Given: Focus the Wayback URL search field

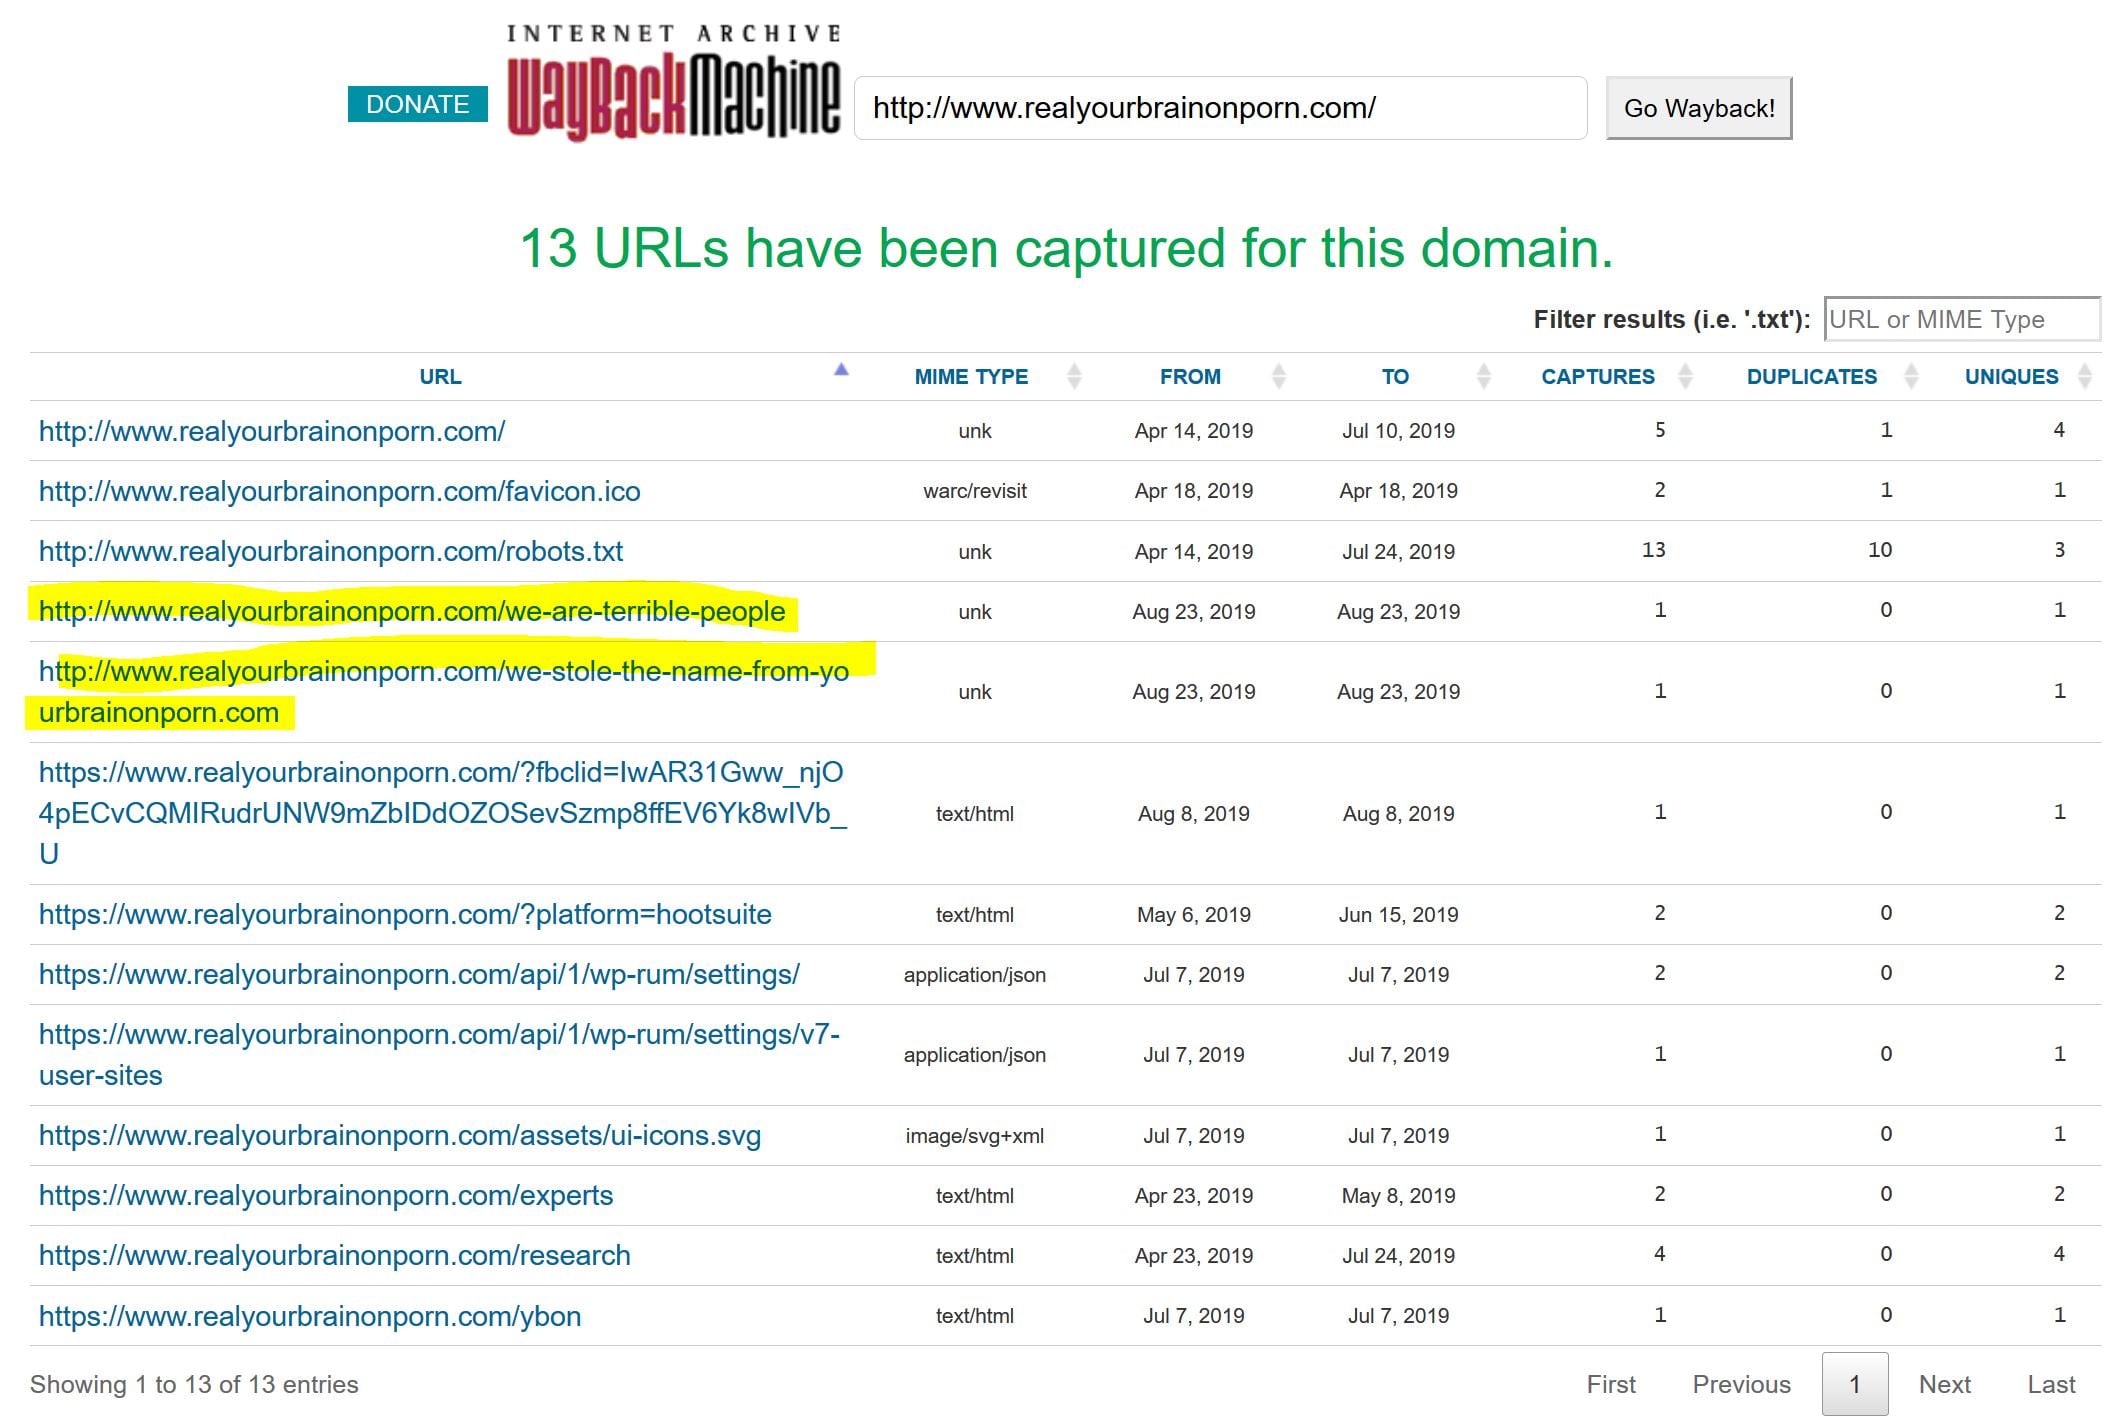Looking at the screenshot, I should [x=1219, y=108].
